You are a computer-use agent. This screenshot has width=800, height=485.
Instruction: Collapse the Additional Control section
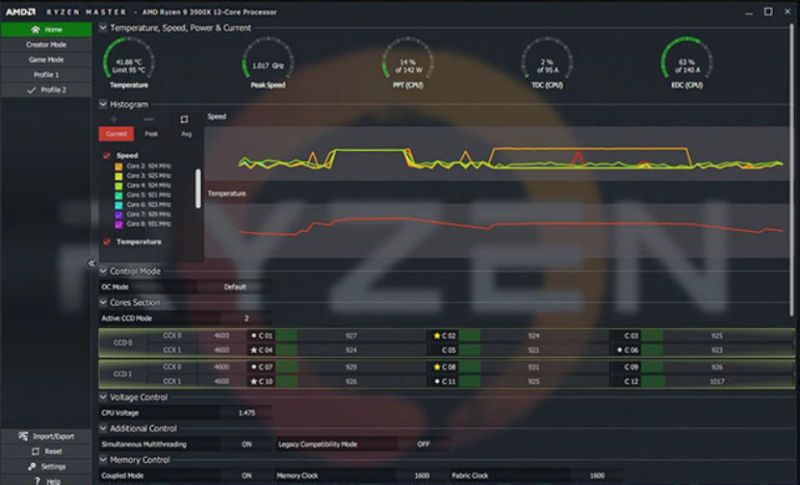[x=103, y=428]
